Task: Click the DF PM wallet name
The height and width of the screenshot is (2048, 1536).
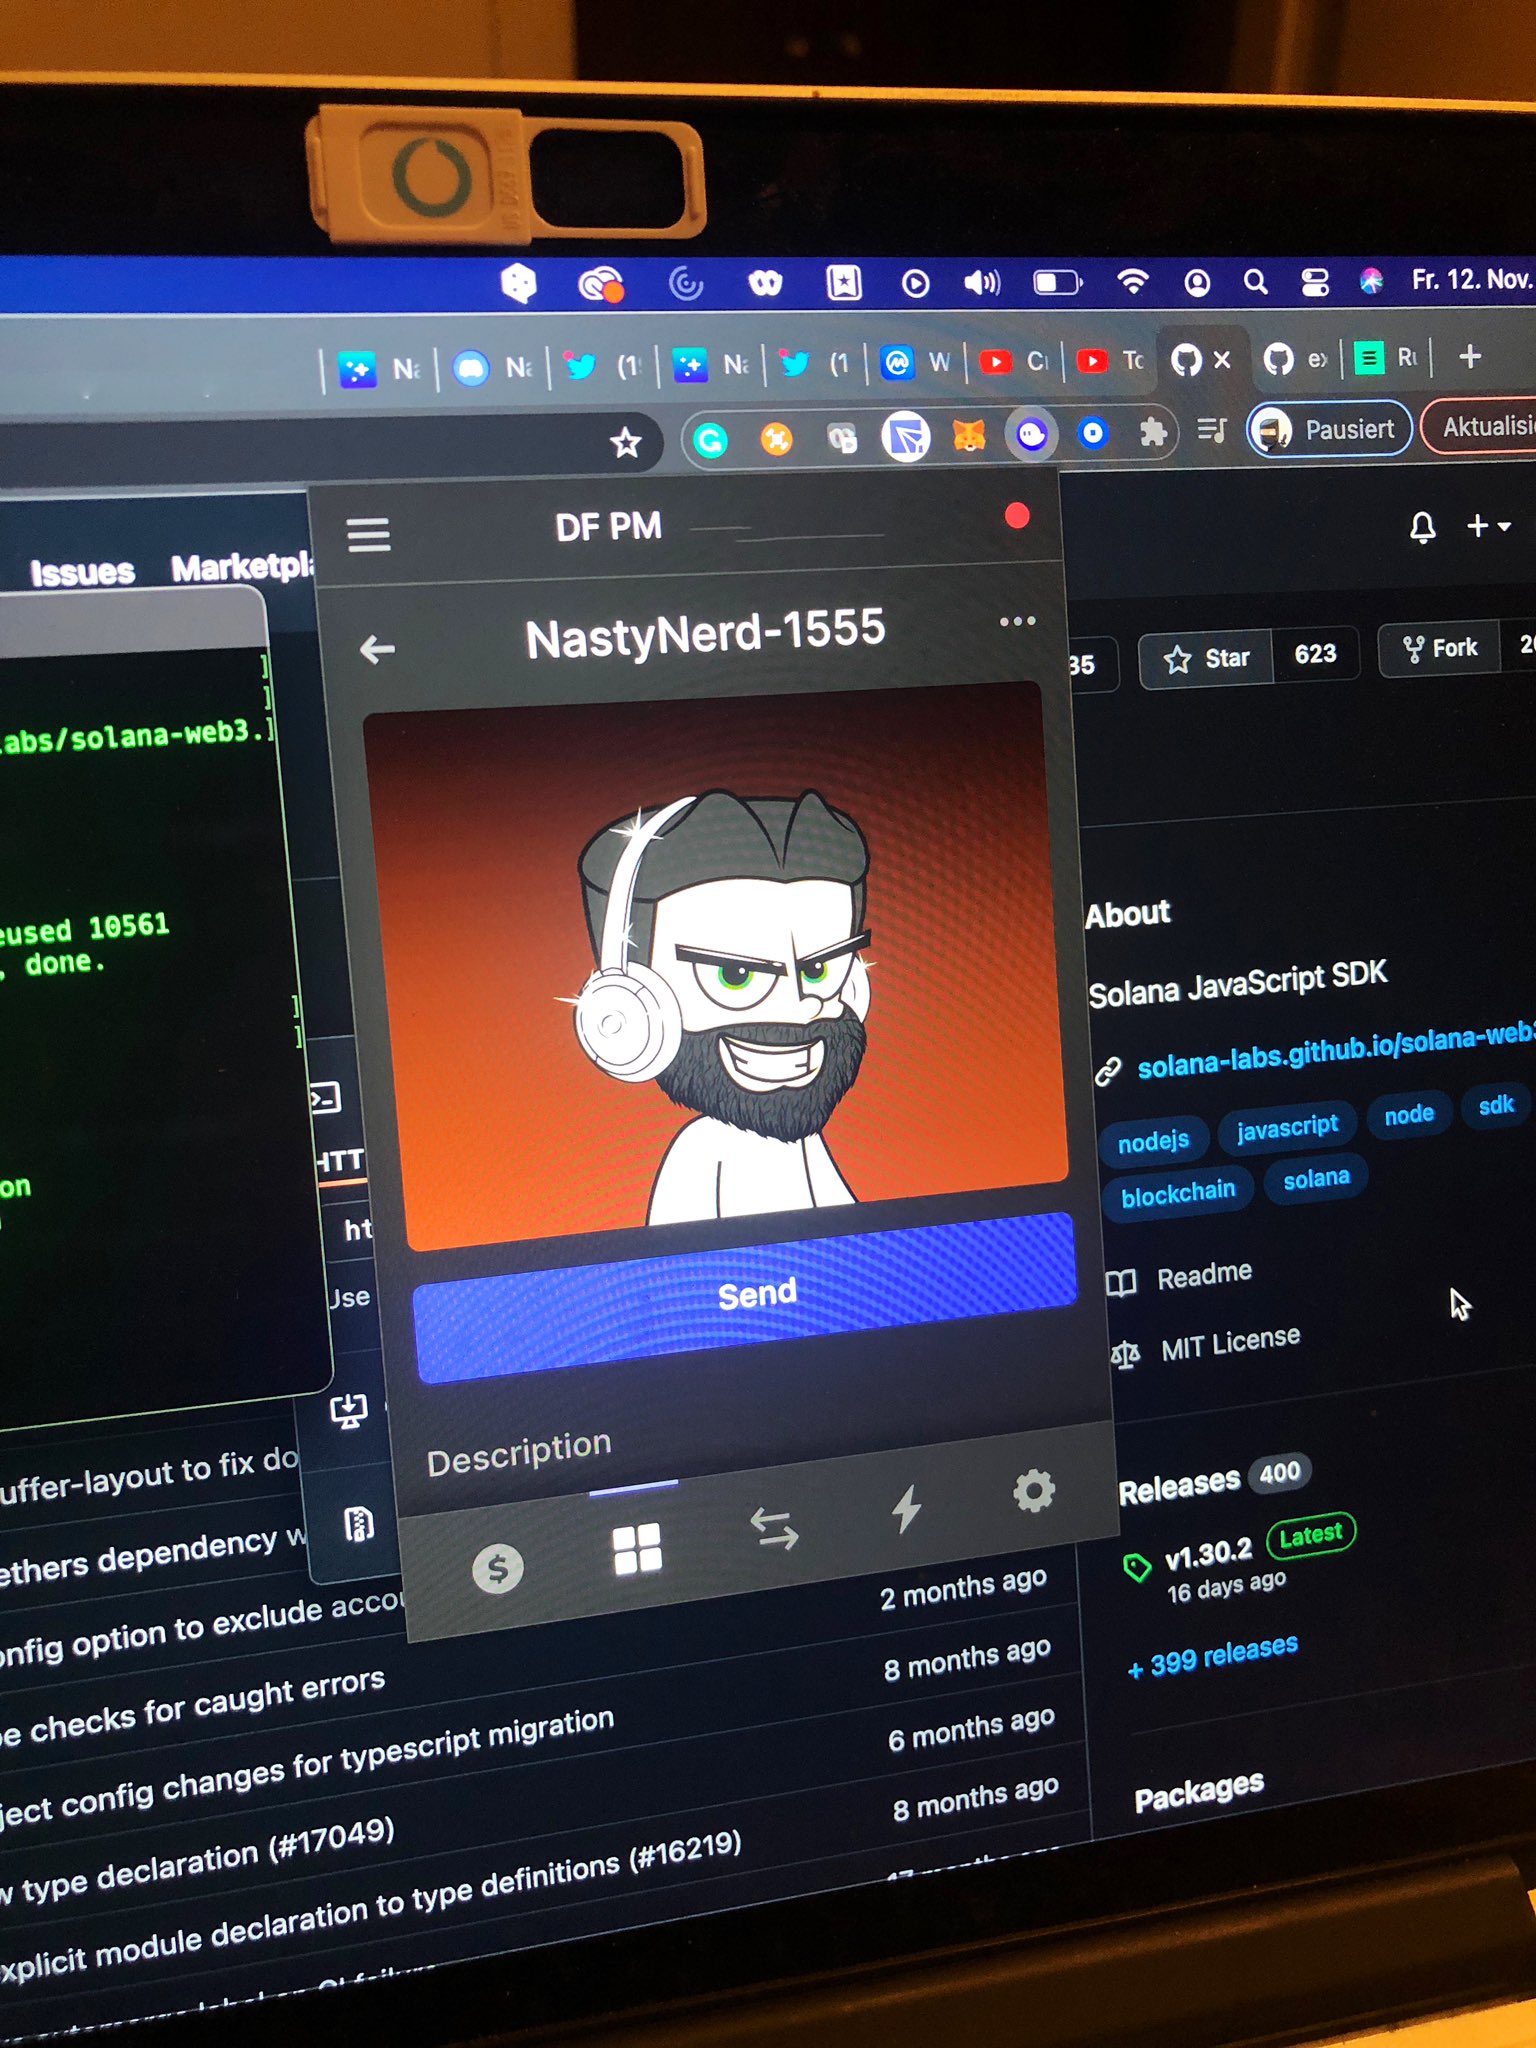Action: coord(608,526)
